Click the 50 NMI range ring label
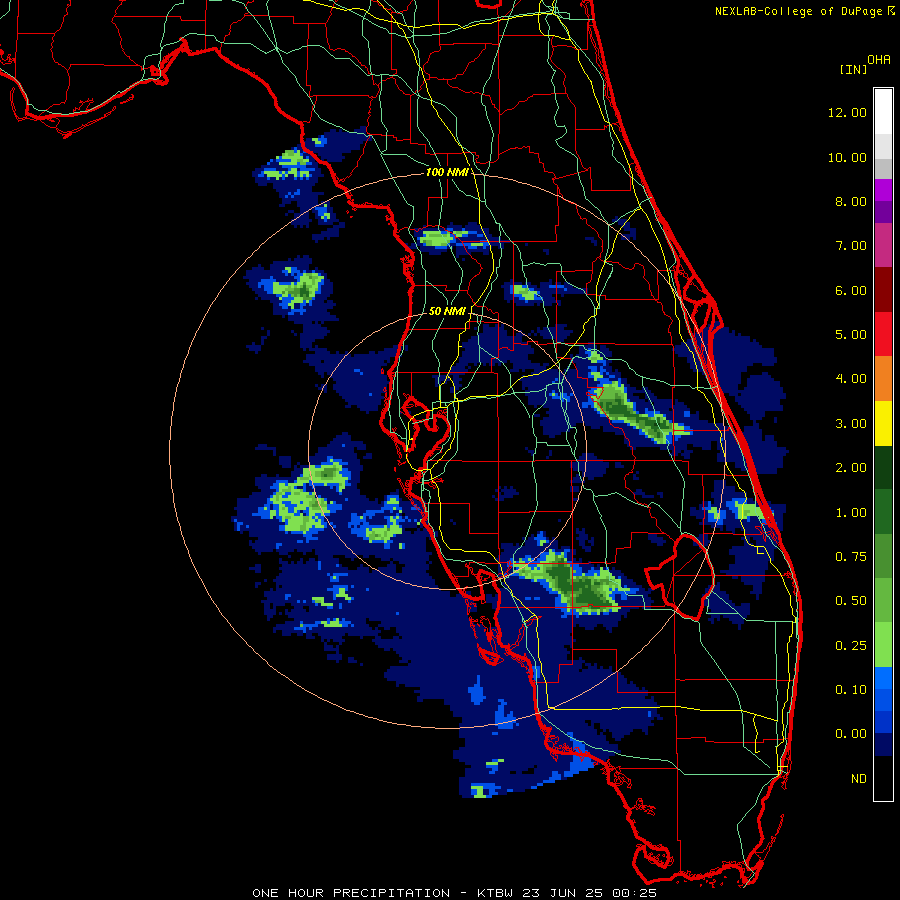Viewport: 900px width, 900px height. [447, 311]
